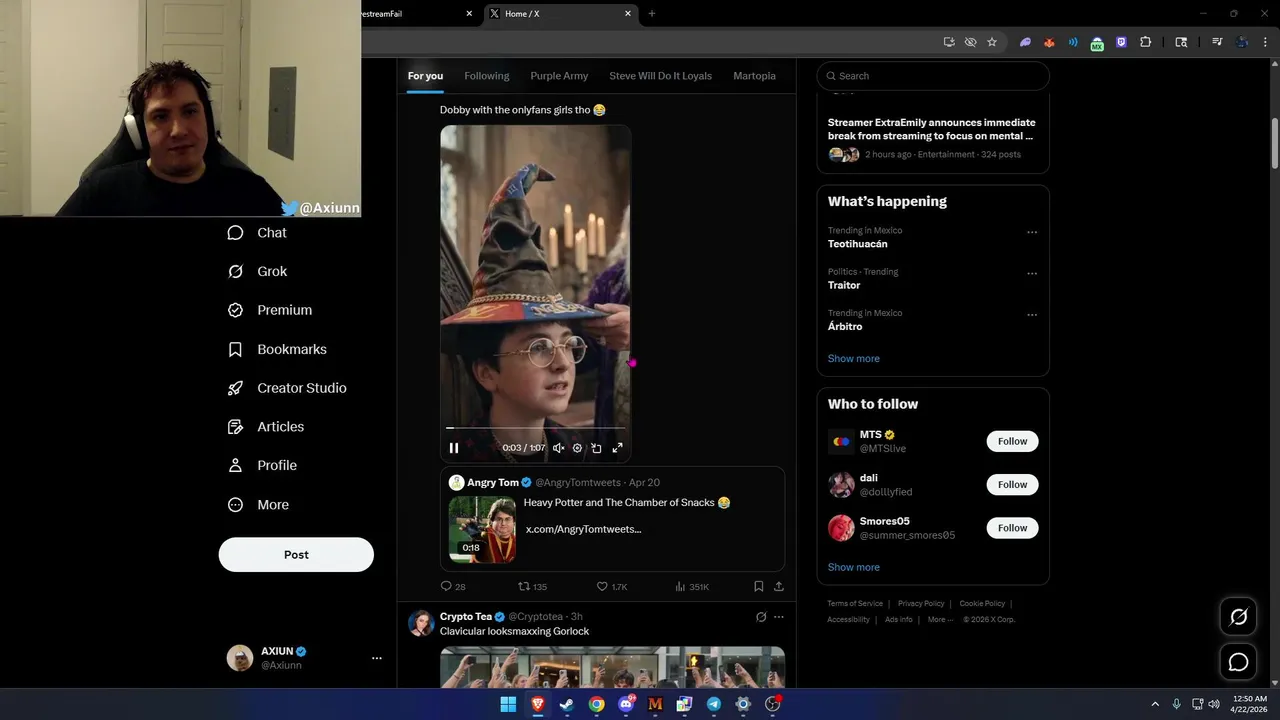Viewport: 1280px width, 720px height.
Task: Show more under Who to follow
Action: 854,567
